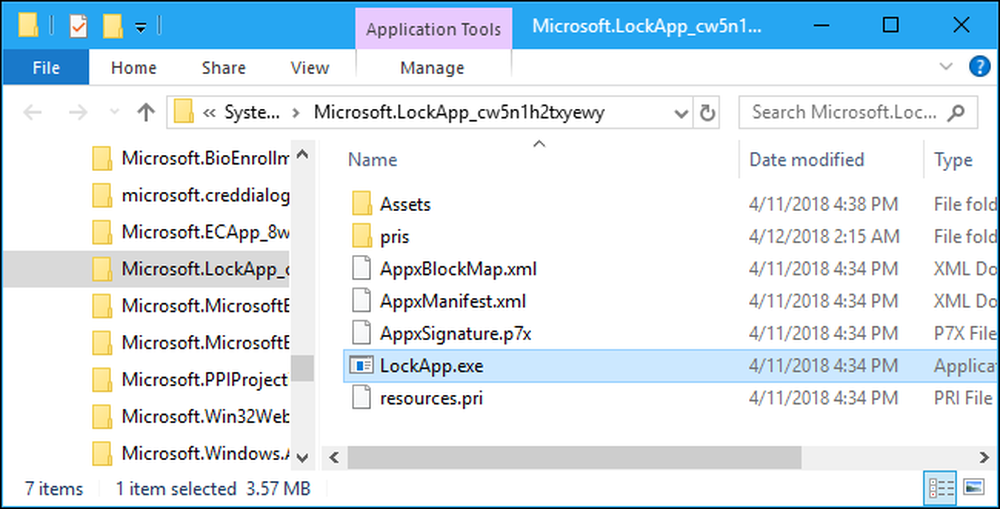
Task: Select Microsoft.Win32Web folder in navigation pane
Action: point(191,417)
